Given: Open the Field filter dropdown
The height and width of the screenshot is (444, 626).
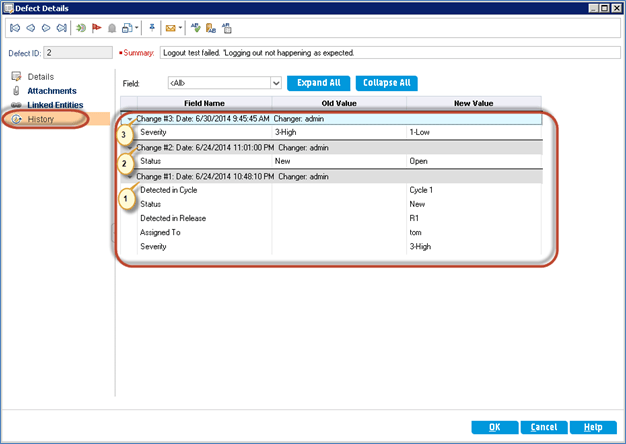Looking at the screenshot, I should click(274, 83).
